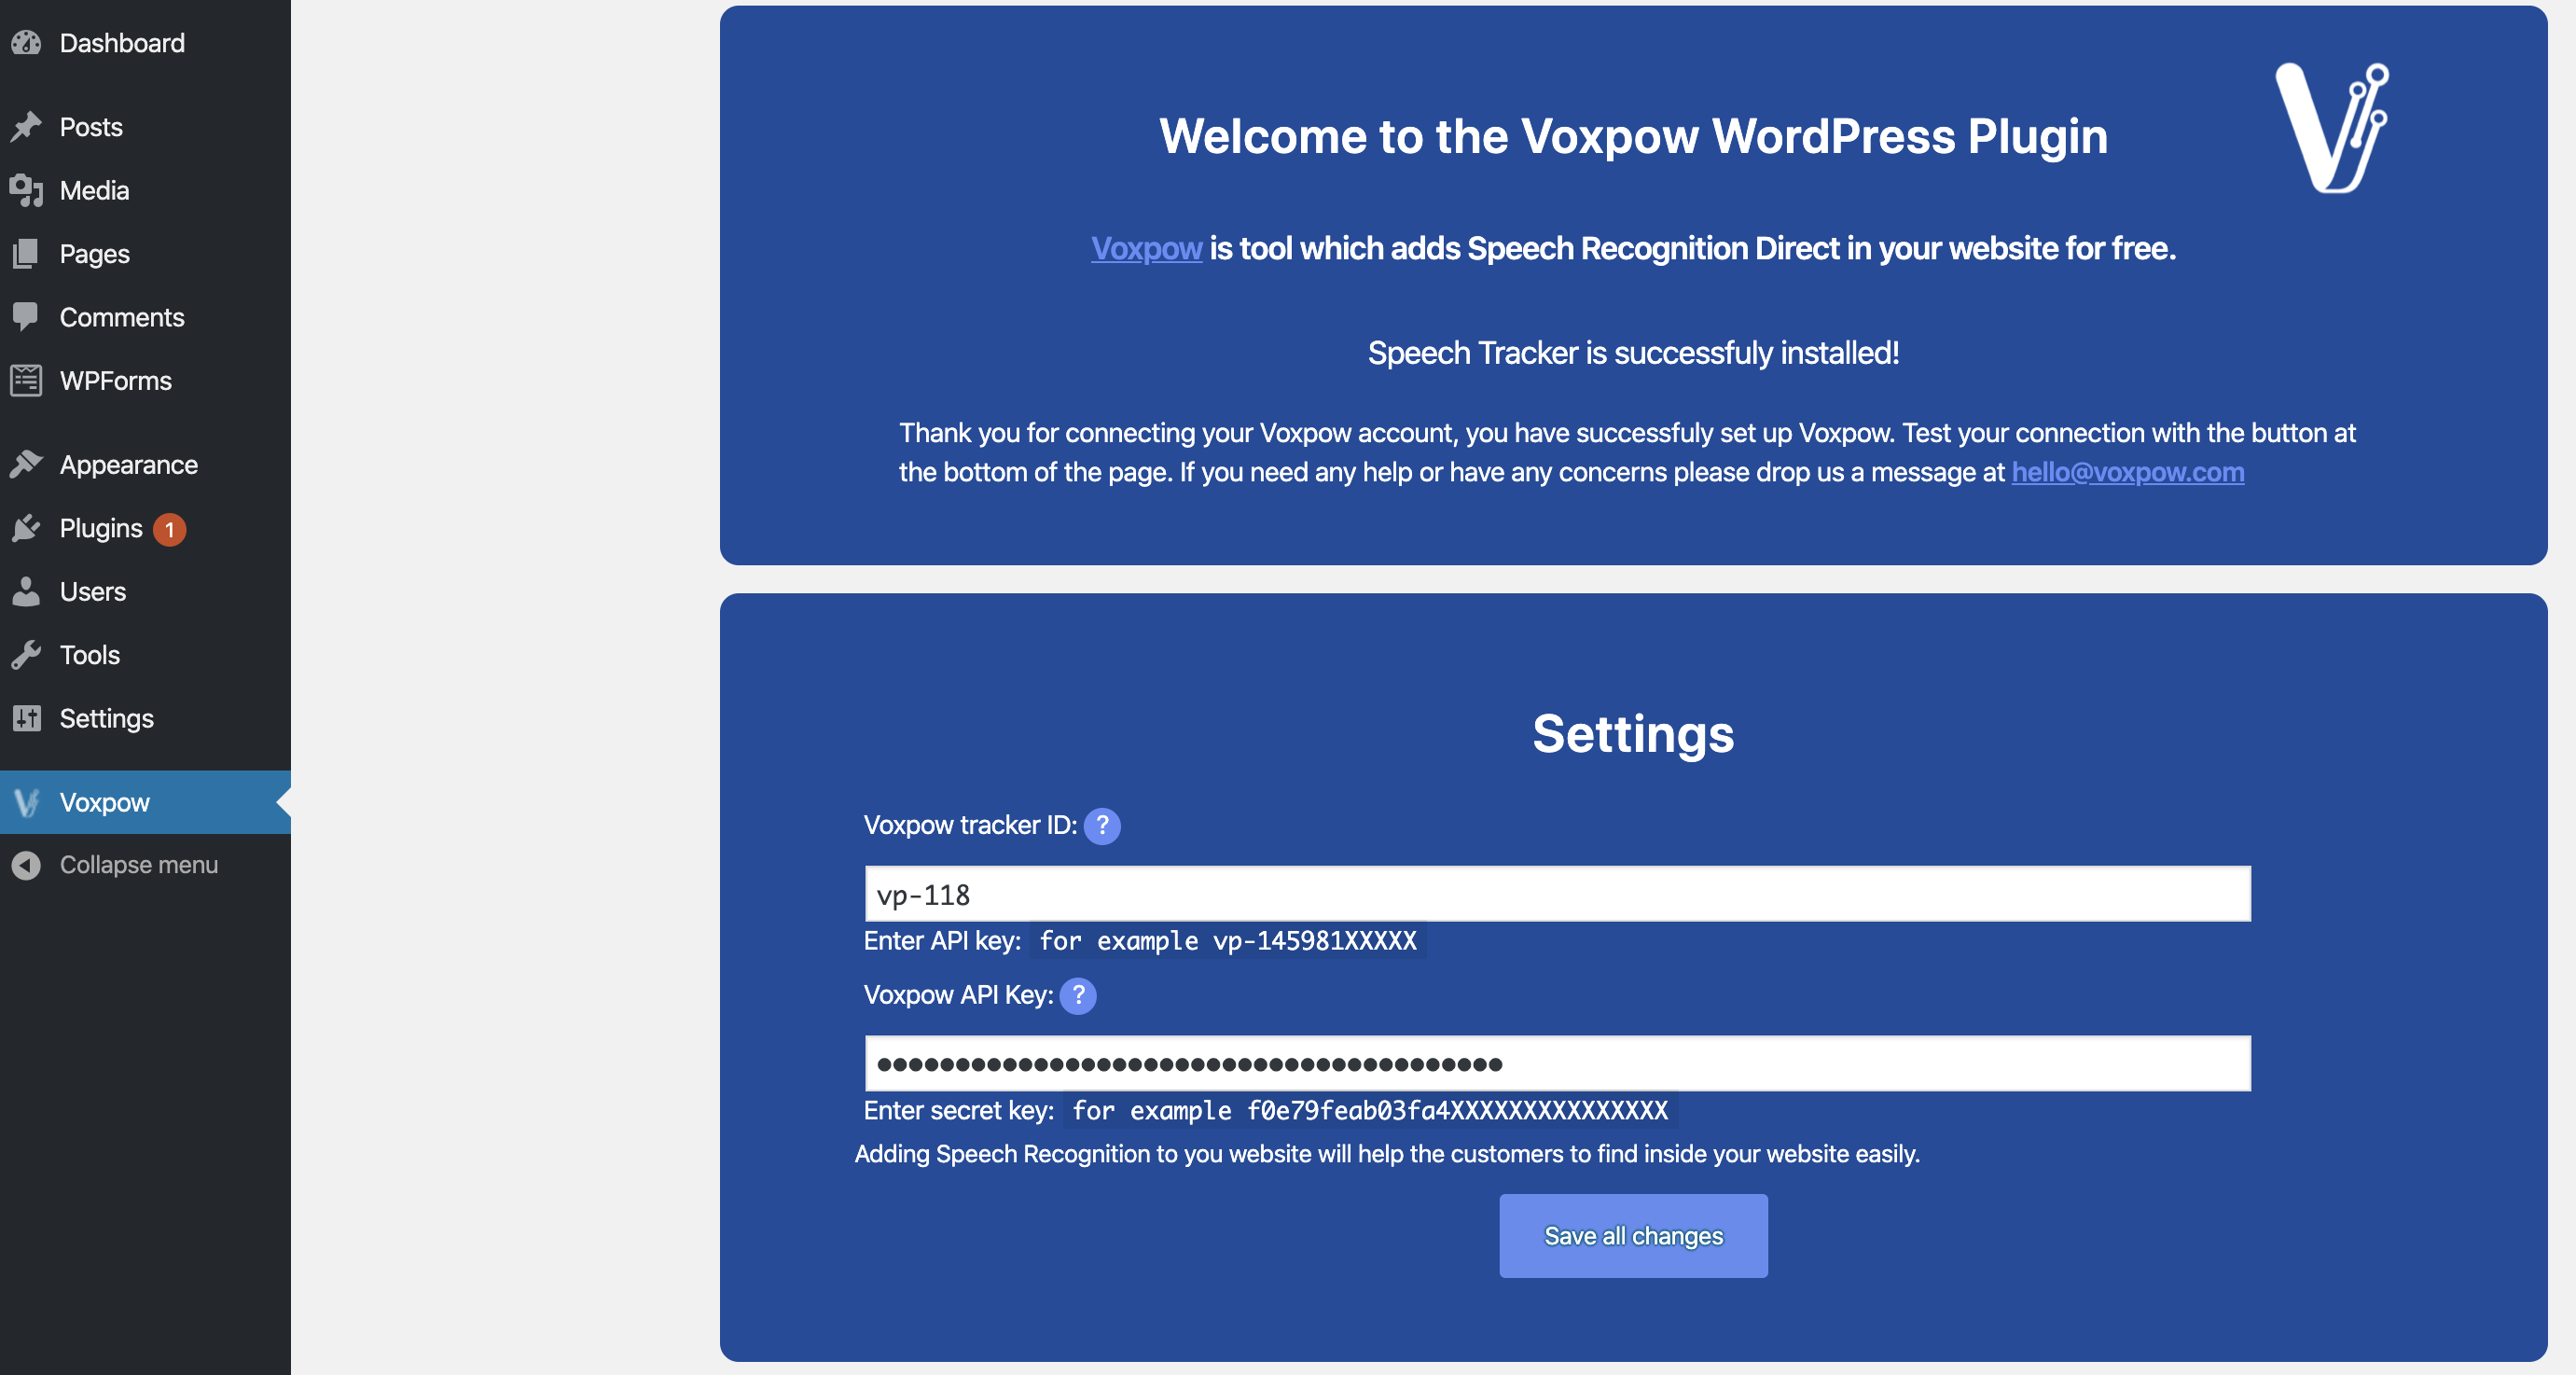Click the Voxpow tracker ID help toggle
Viewport: 2576px width, 1375px height.
pyautogui.click(x=1102, y=826)
